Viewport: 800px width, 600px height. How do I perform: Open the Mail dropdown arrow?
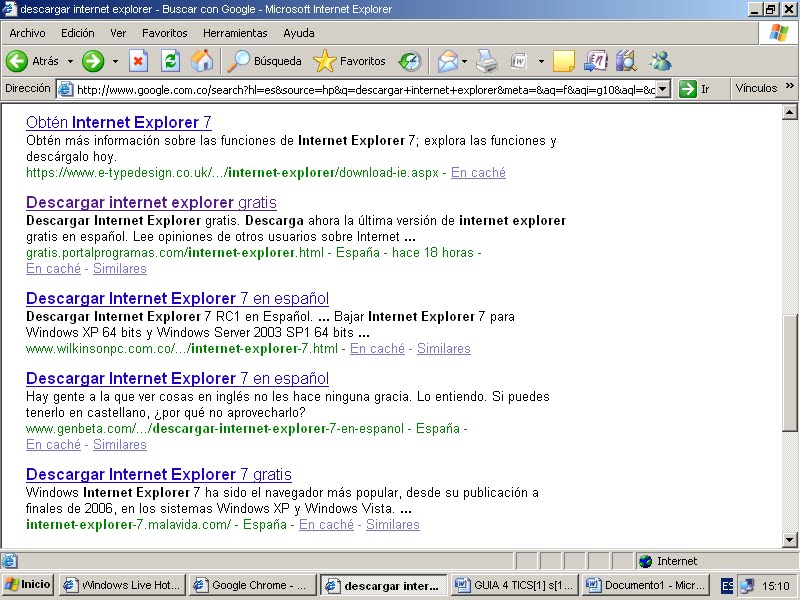(464, 61)
